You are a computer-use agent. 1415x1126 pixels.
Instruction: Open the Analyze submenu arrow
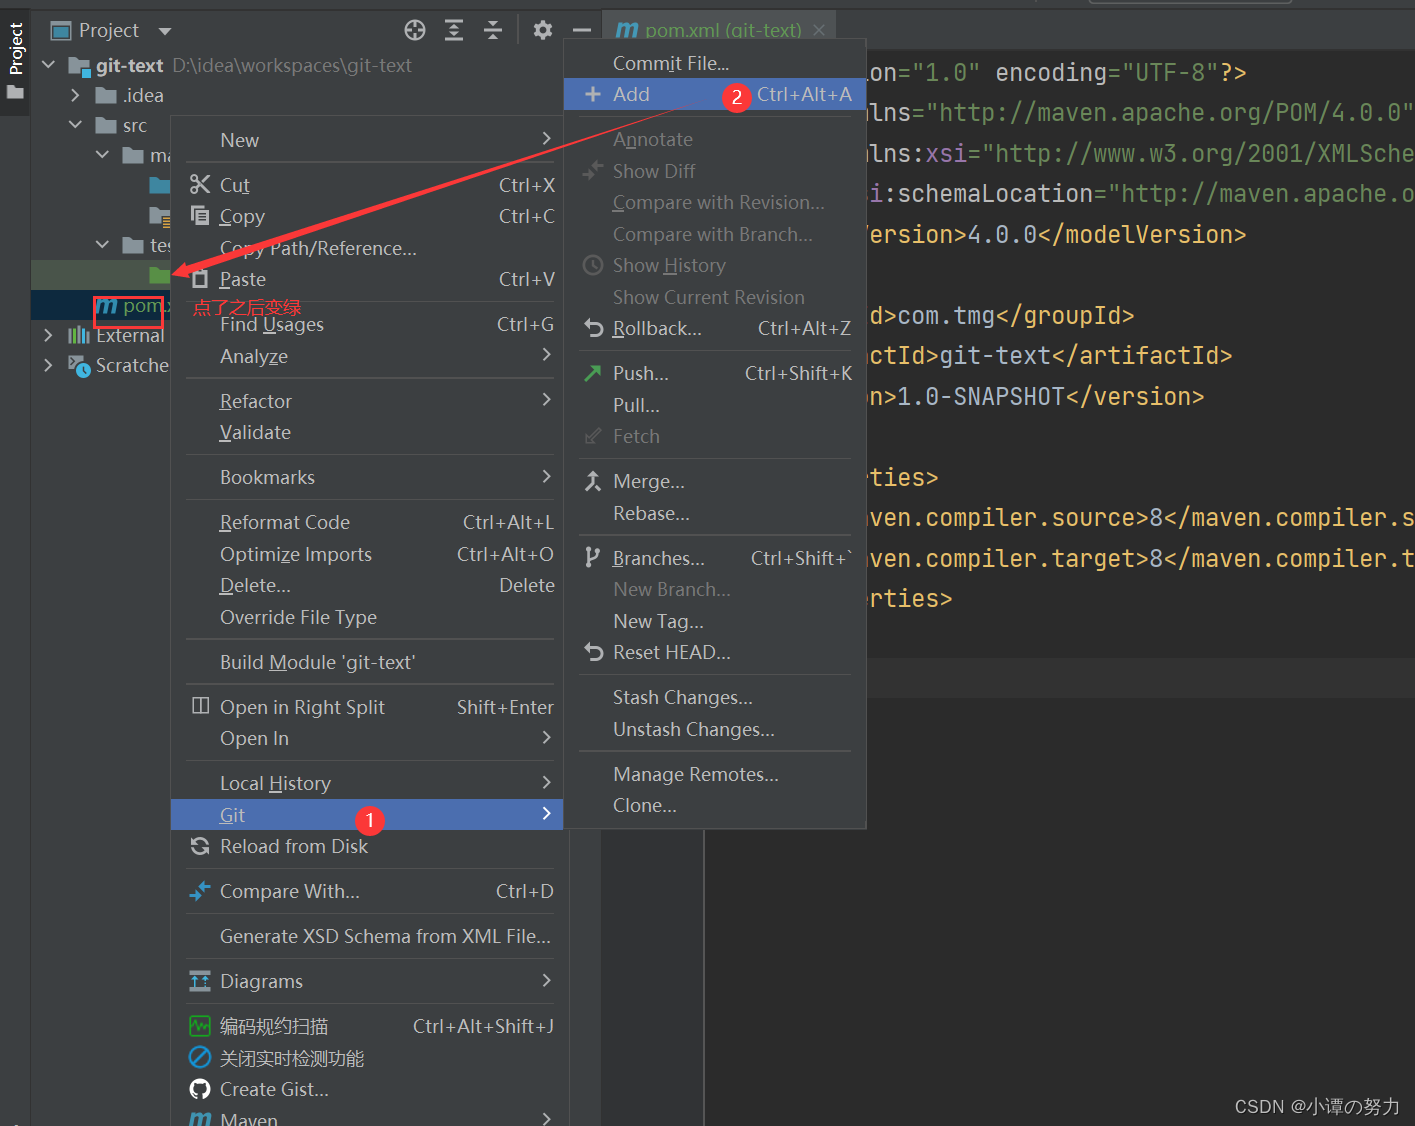546,355
